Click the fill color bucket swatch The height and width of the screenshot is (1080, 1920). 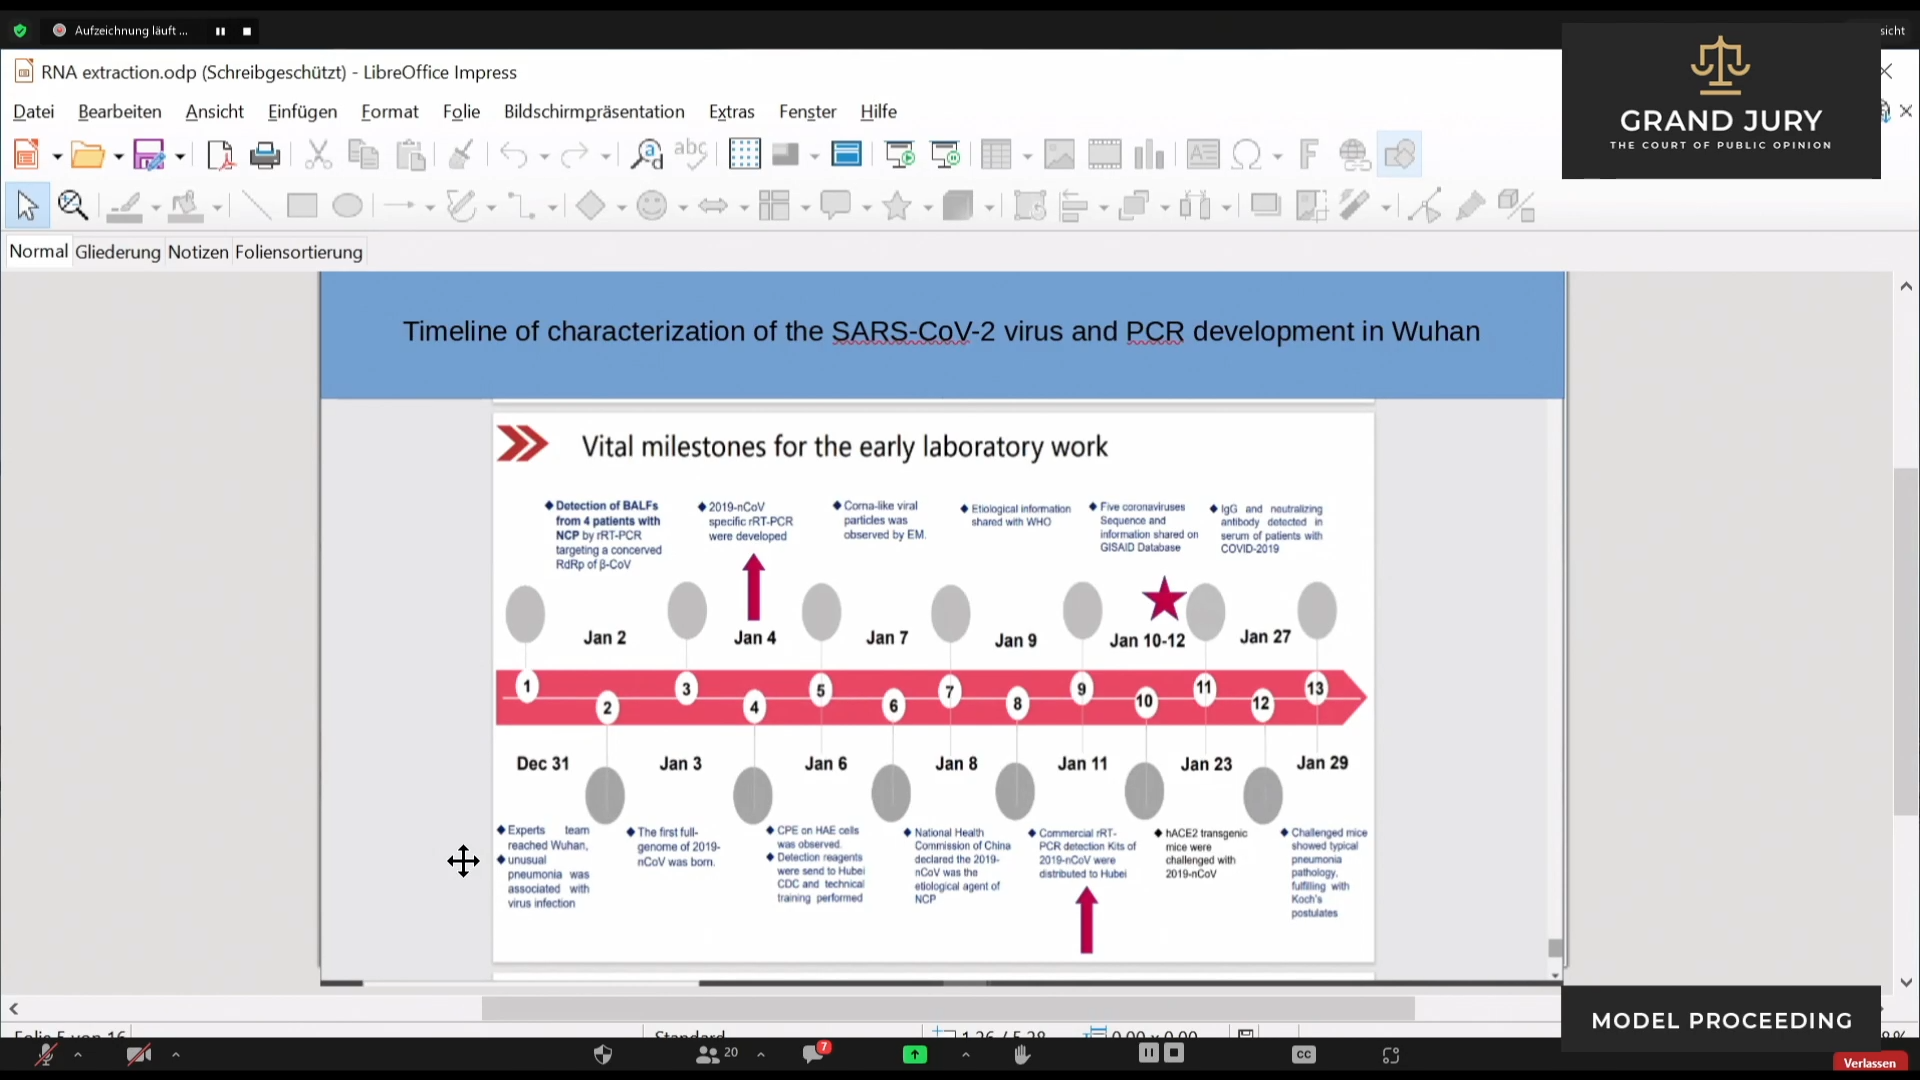pos(186,206)
